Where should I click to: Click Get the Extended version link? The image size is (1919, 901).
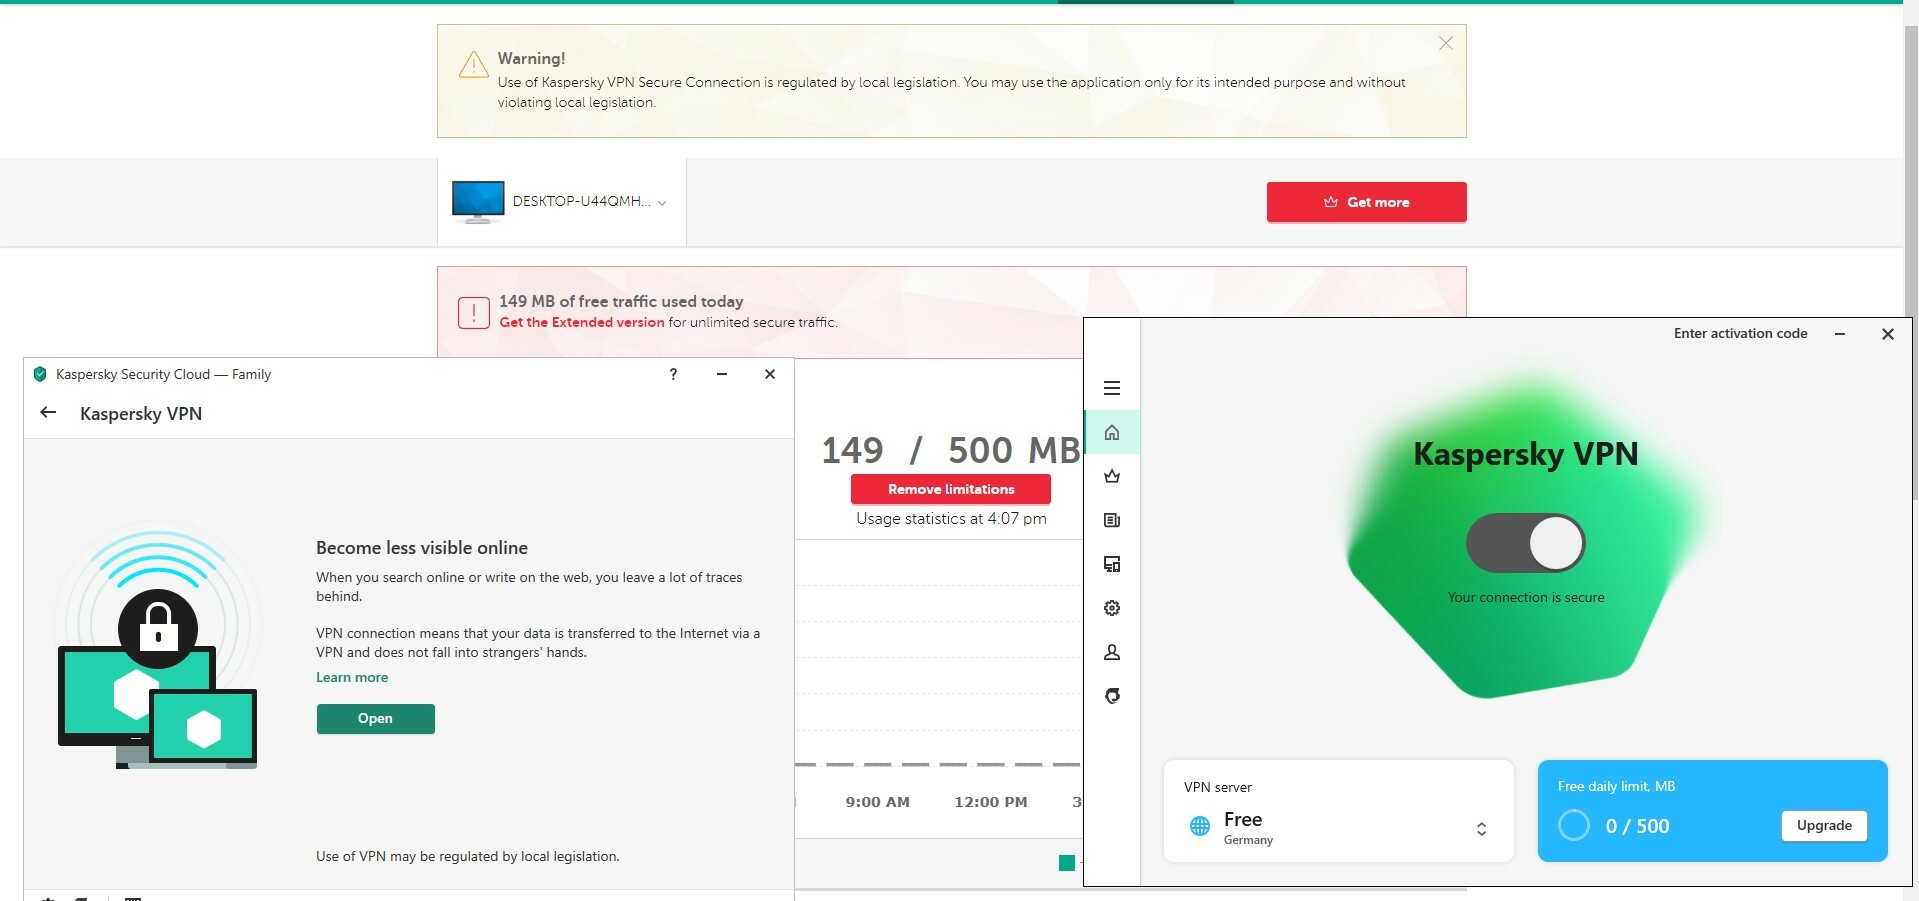coord(582,322)
